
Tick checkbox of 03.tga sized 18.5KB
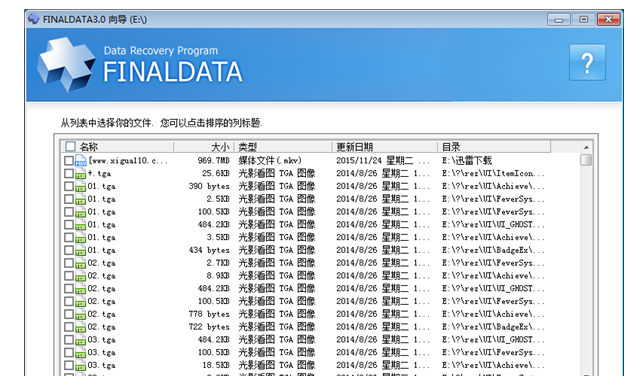(x=69, y=366)
